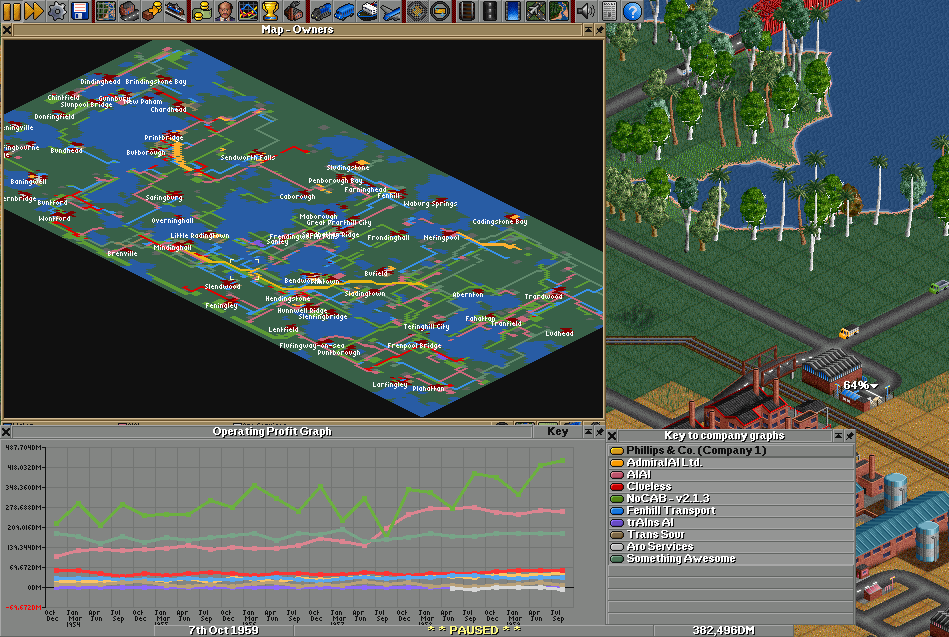Shade the Map - Owners window
The image size is (949, 637).
pyautogui.click(x=588, y=30)
